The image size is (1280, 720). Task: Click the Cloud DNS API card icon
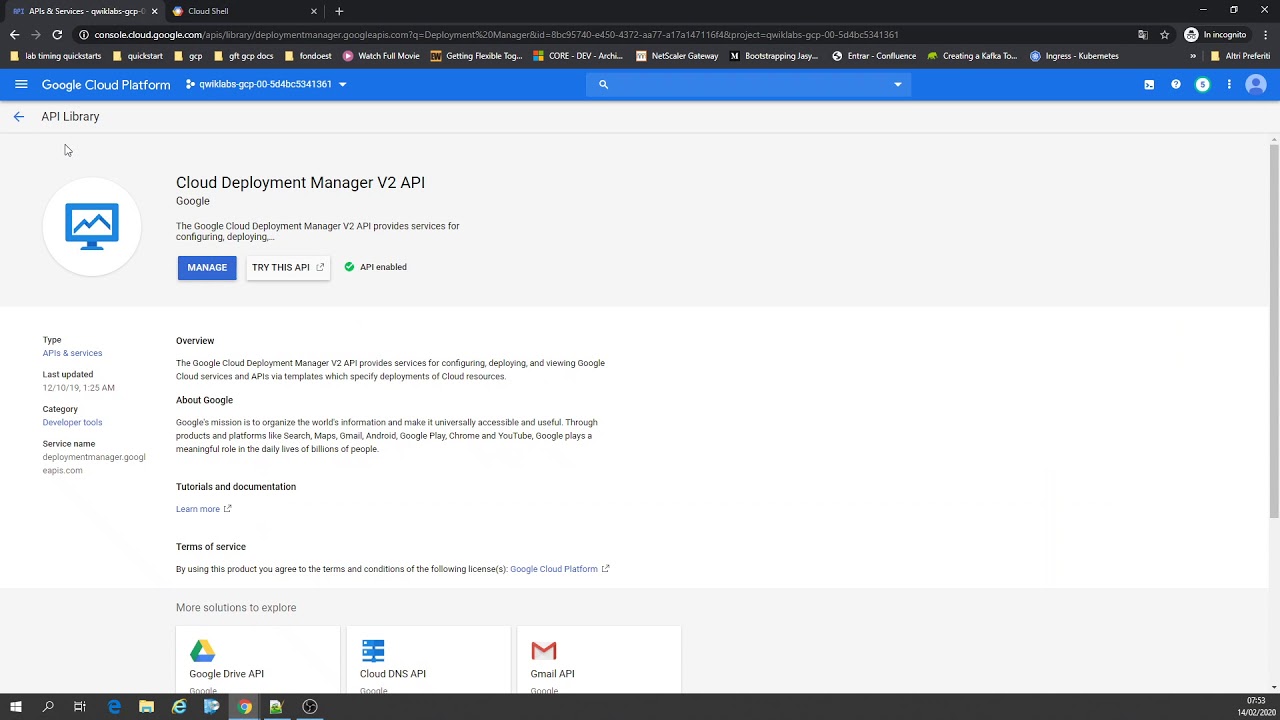pyautogui.click(x=373, y=651)
